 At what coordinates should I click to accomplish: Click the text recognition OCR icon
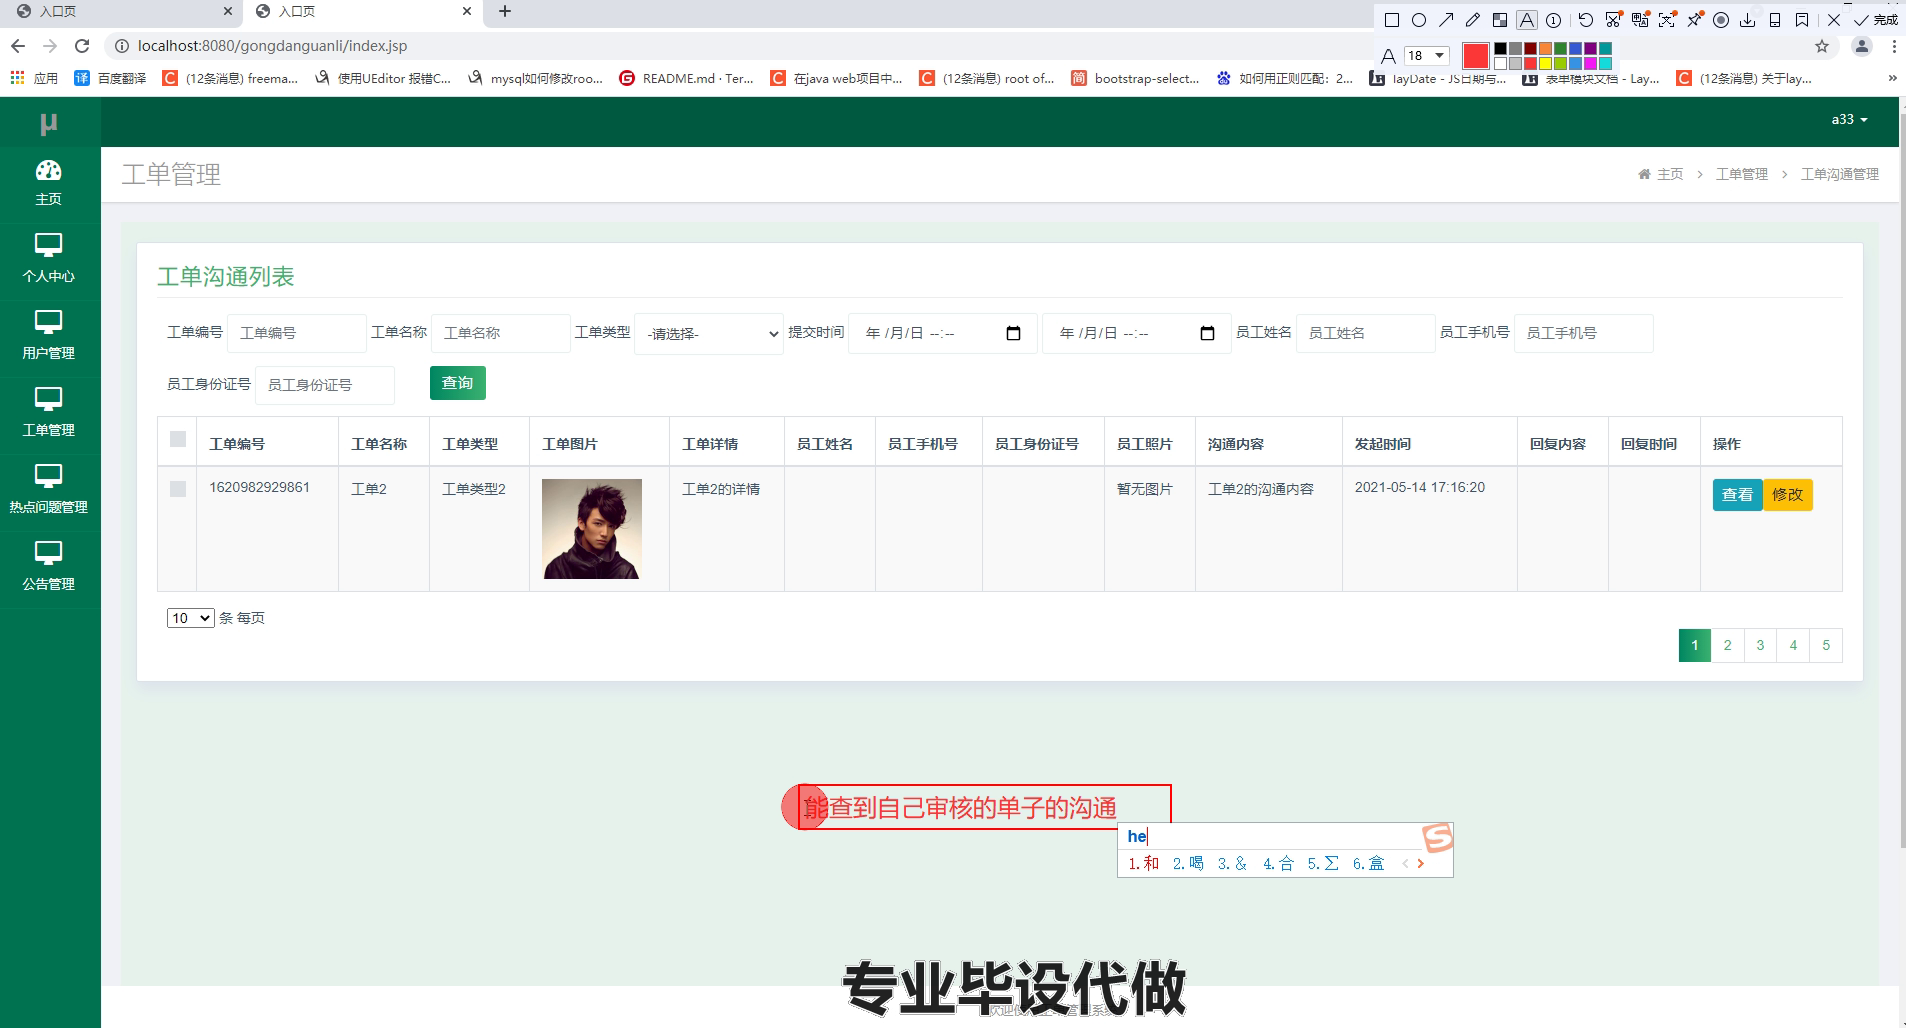(x=1667, y=20)
